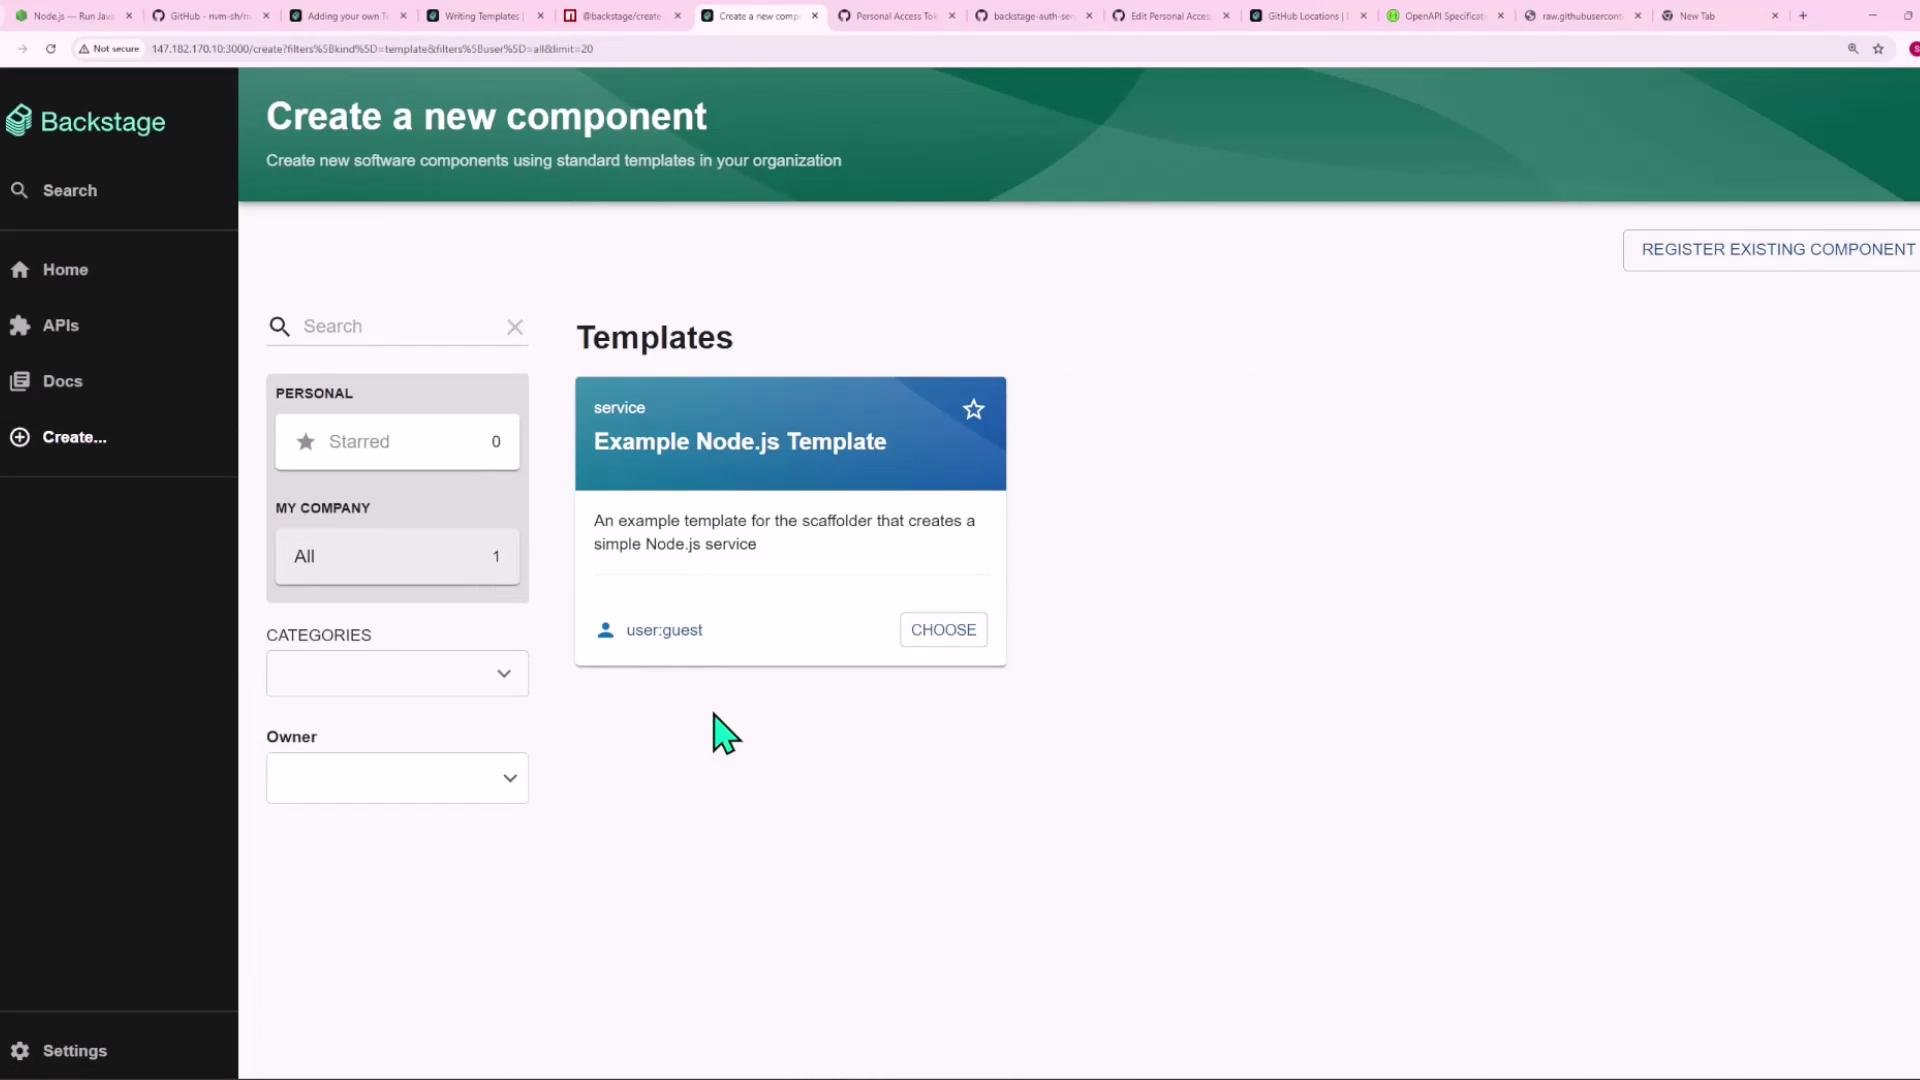Star the Example Node.js Template
This screenshot has width=1920, height=1080.
(973, 409)
